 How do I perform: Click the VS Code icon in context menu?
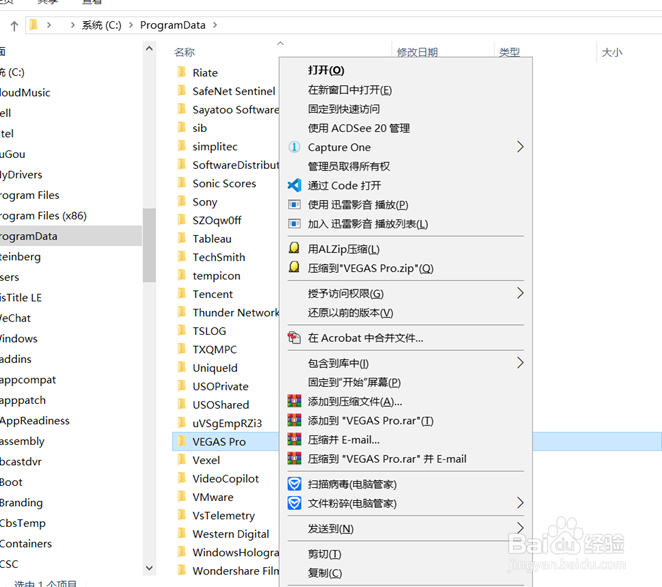pos(294,185)
